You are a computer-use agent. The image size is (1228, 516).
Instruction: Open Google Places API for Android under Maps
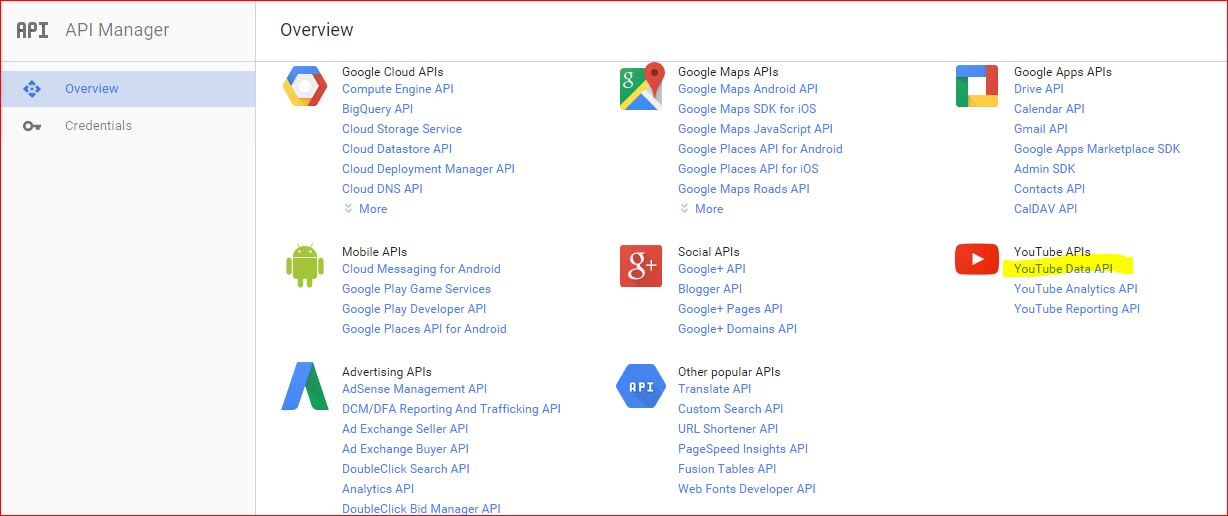click(760, 149)
